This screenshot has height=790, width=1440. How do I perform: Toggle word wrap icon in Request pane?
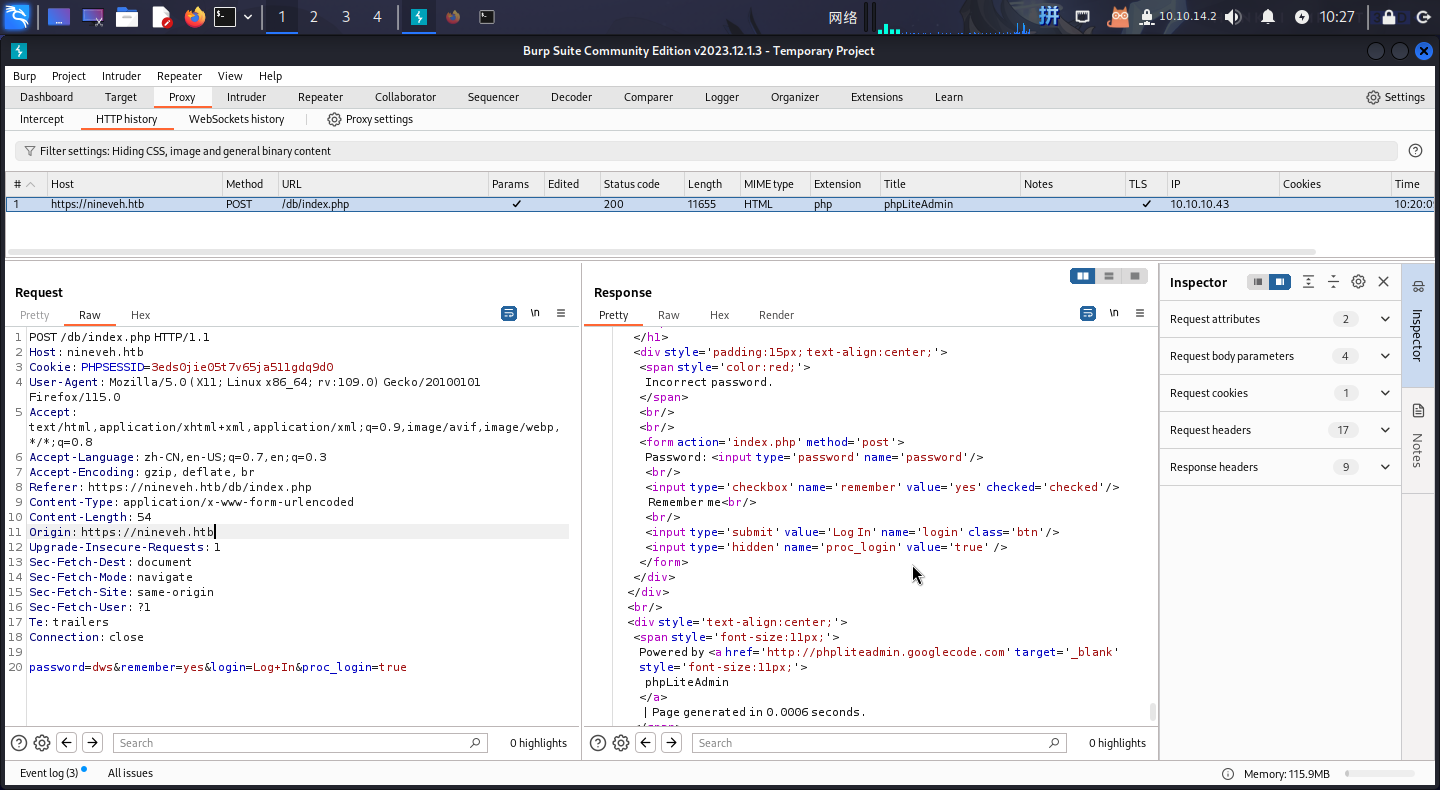click(509, 313)
